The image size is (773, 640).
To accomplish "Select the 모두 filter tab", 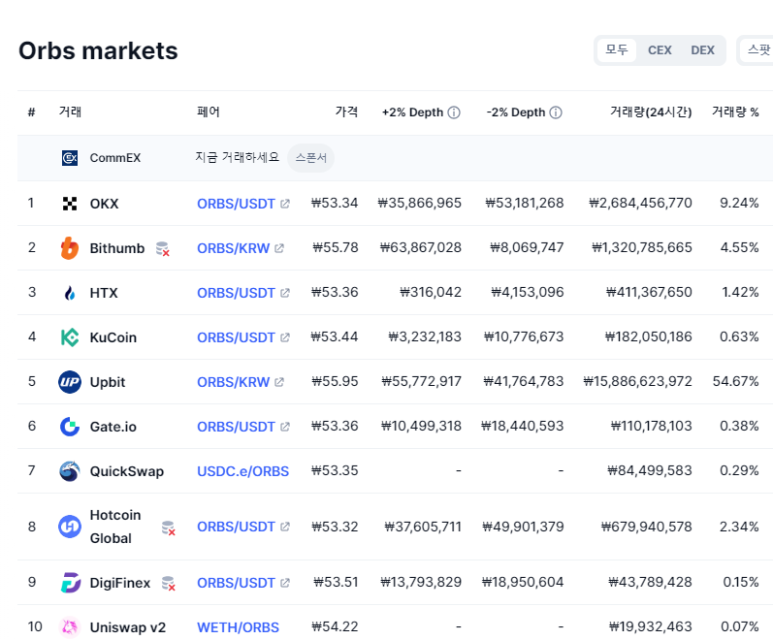I will (616, 50).
